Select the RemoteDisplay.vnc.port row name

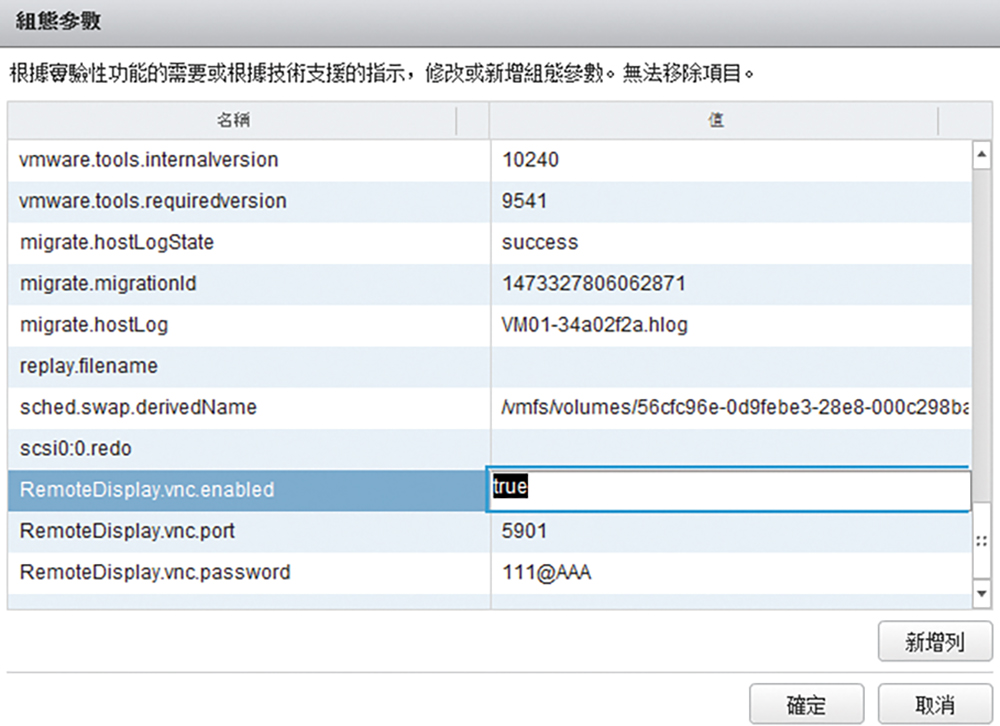coord(127,531)
